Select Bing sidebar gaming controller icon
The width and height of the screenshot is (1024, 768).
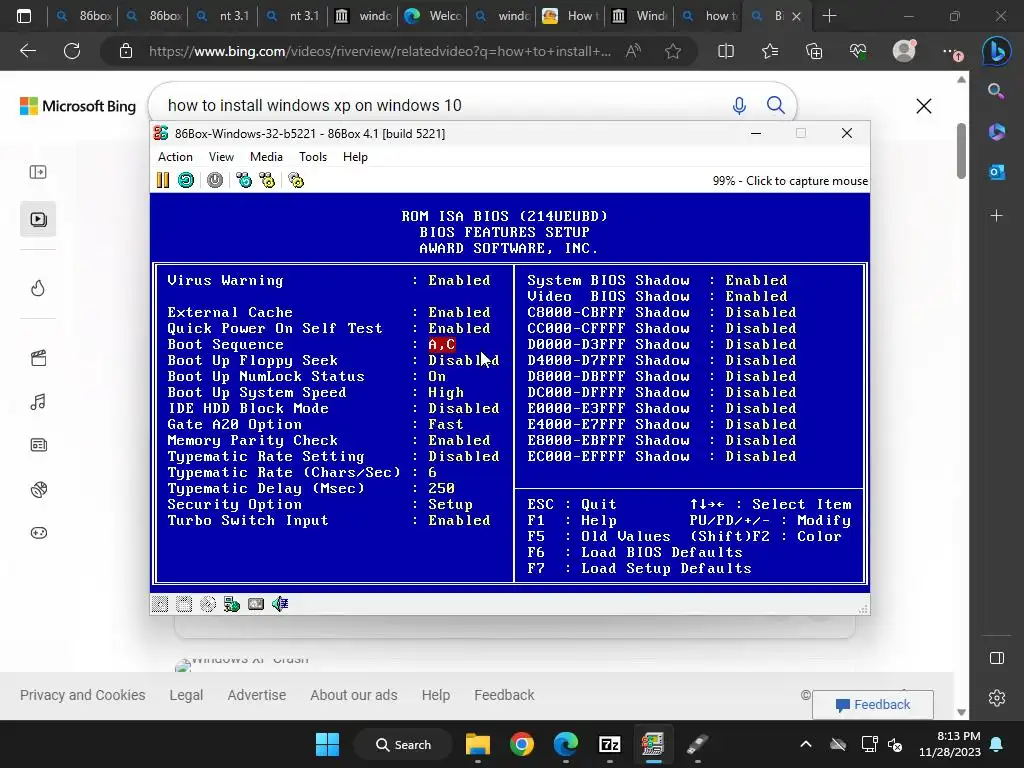click(x=39, y=533)
